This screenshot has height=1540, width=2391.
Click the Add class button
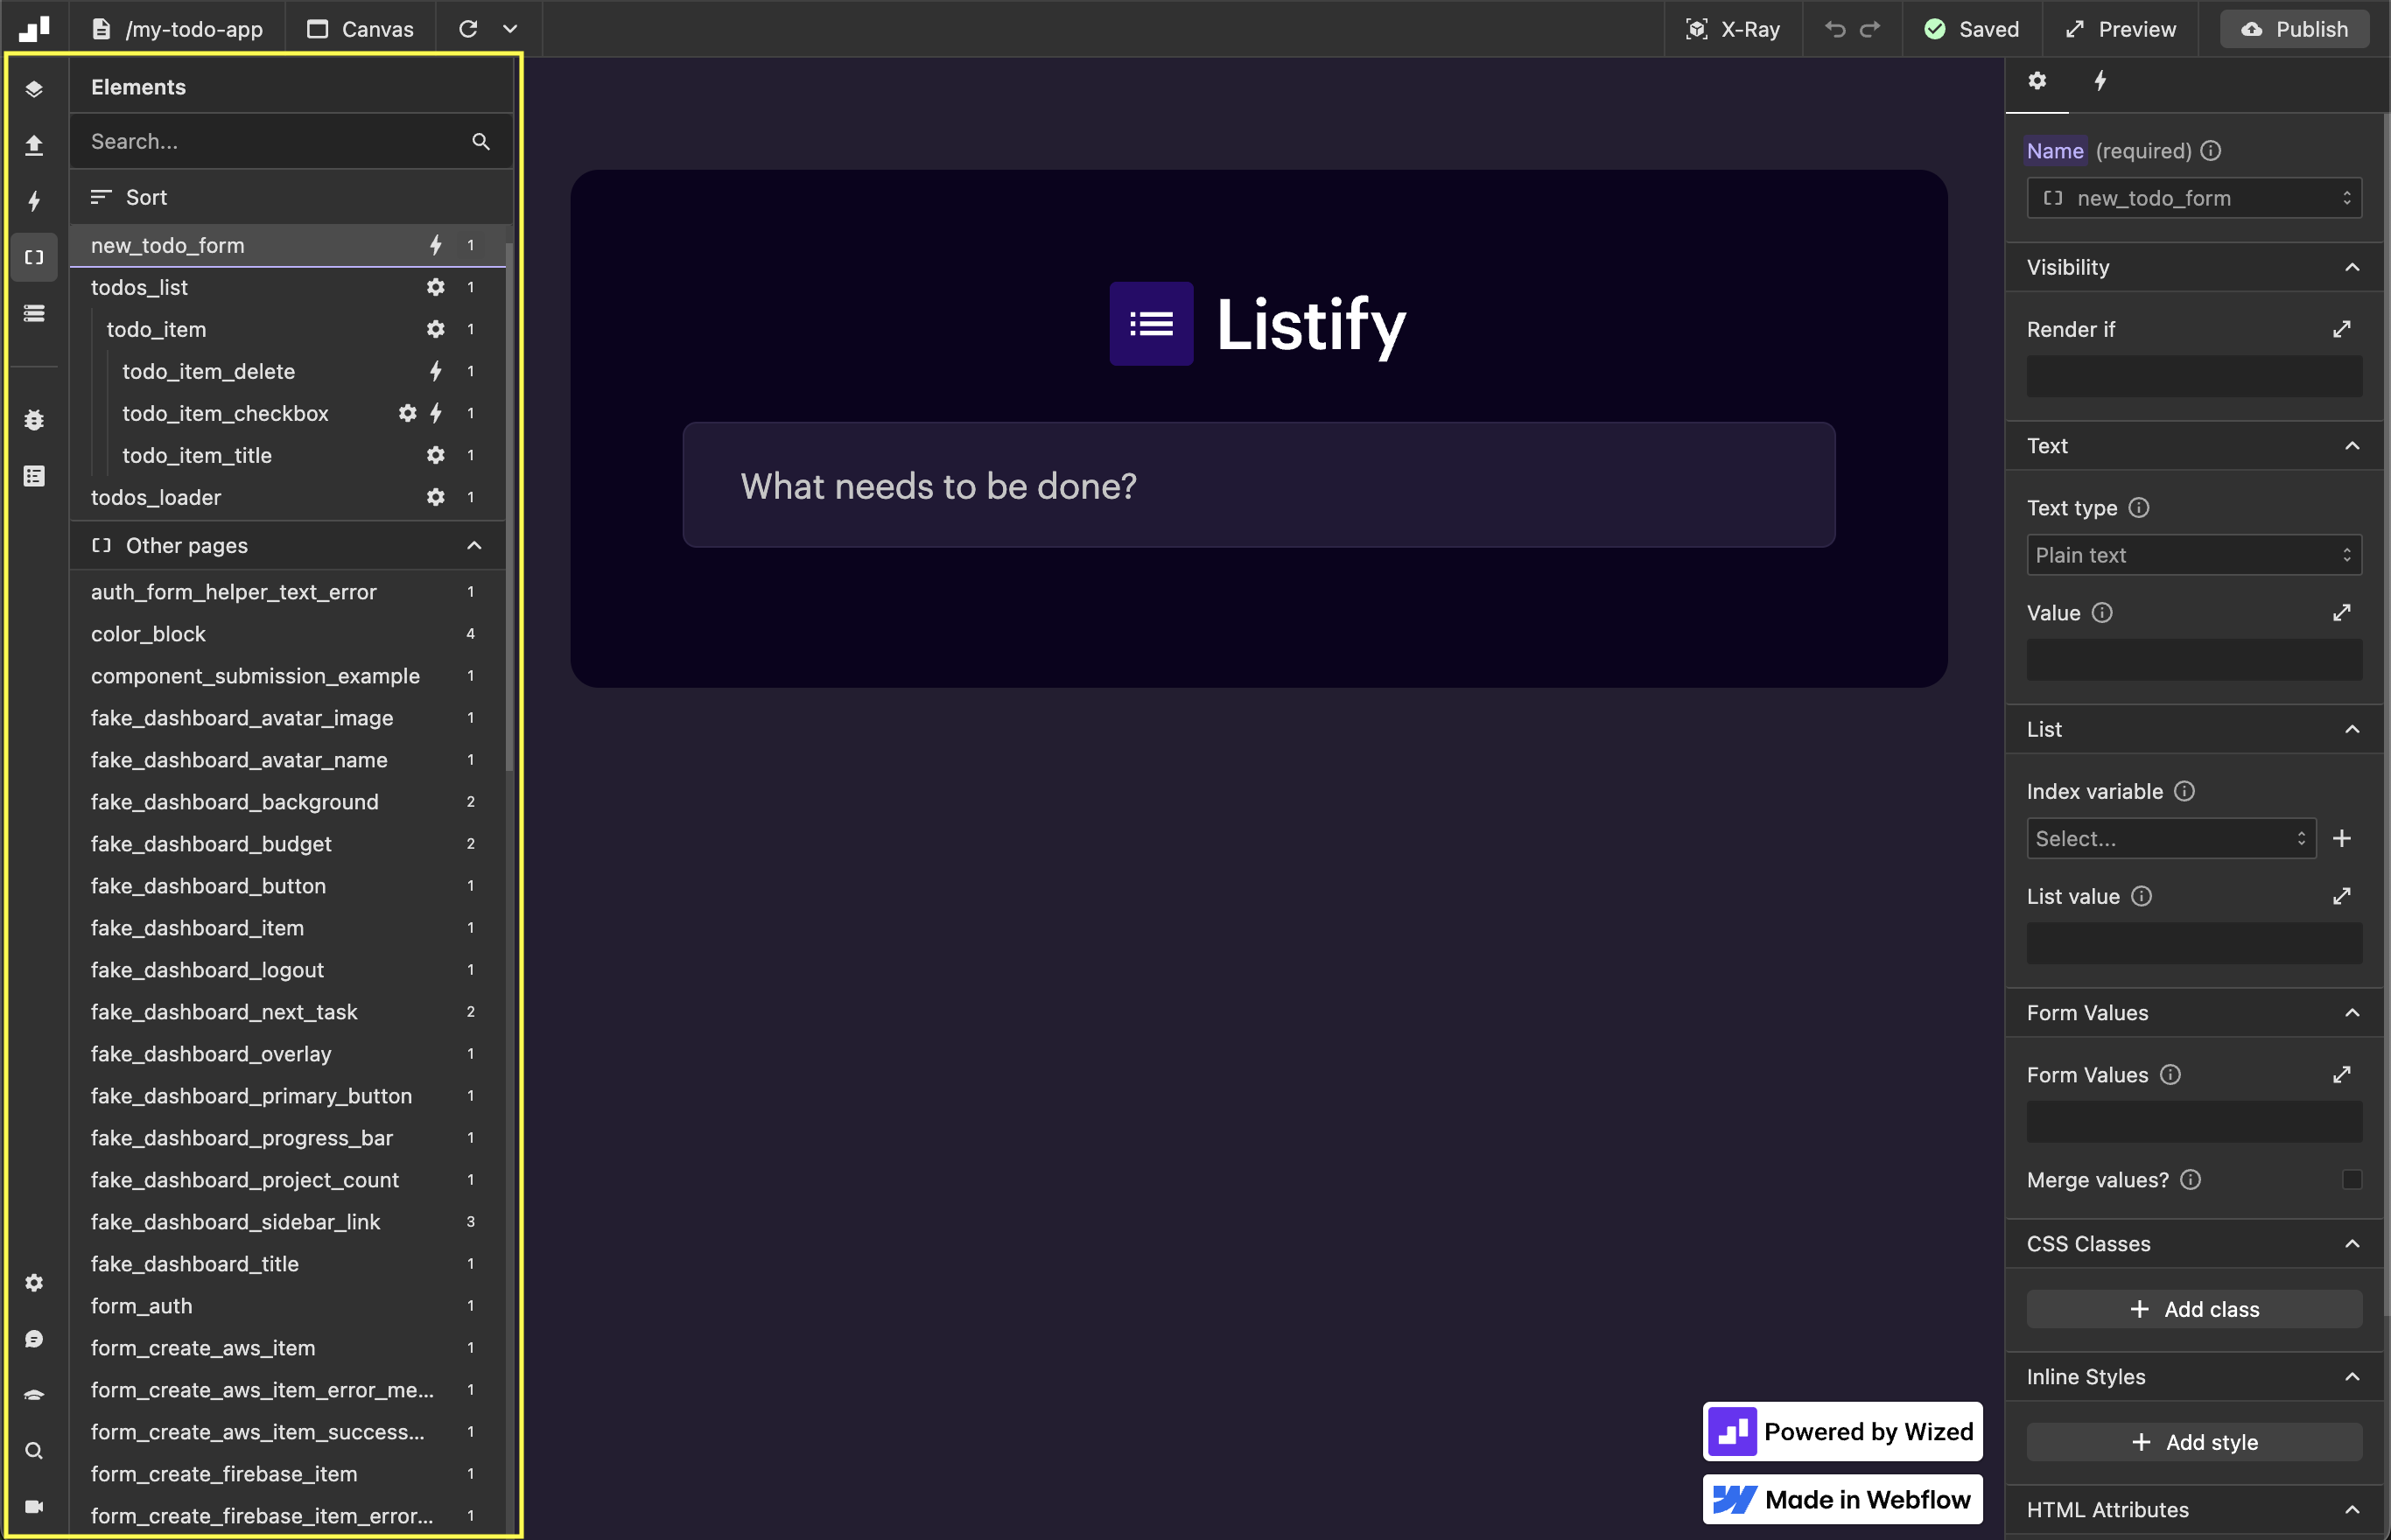[2192, 1308]
